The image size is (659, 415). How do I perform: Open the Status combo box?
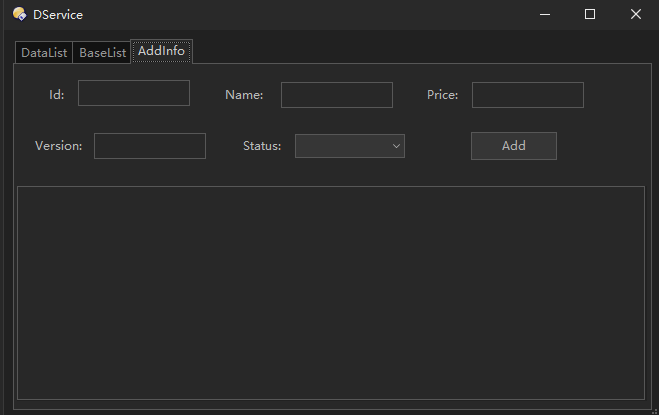click(x=350, y=146)
